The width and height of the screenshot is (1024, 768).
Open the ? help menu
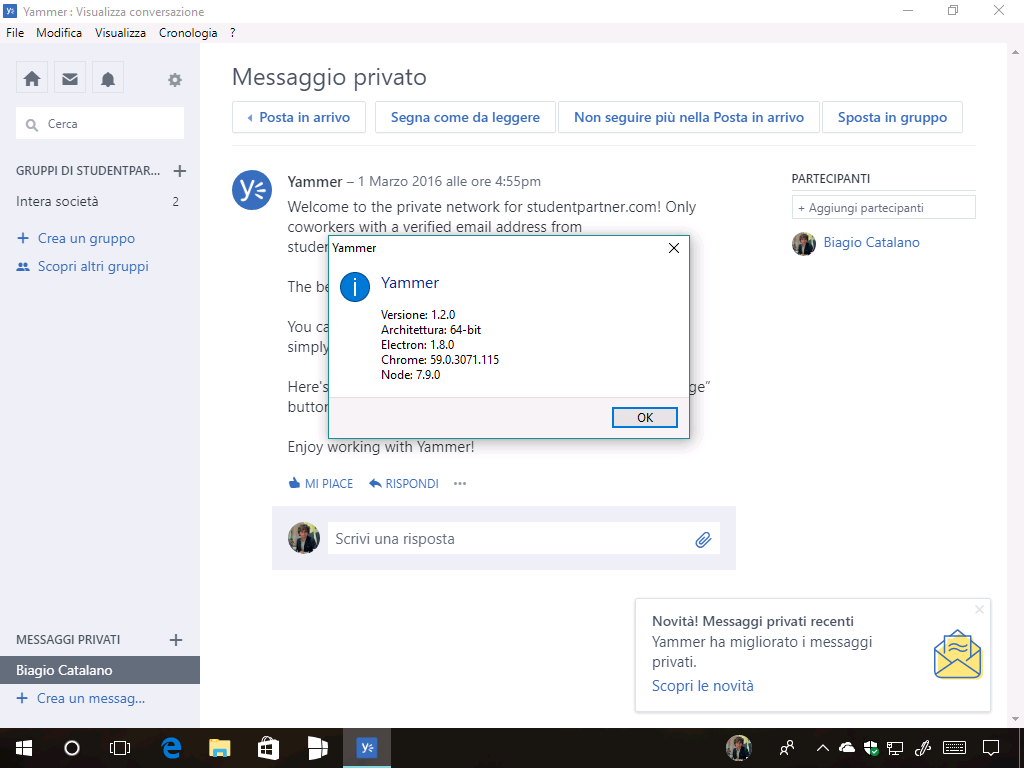coord(232,33)
